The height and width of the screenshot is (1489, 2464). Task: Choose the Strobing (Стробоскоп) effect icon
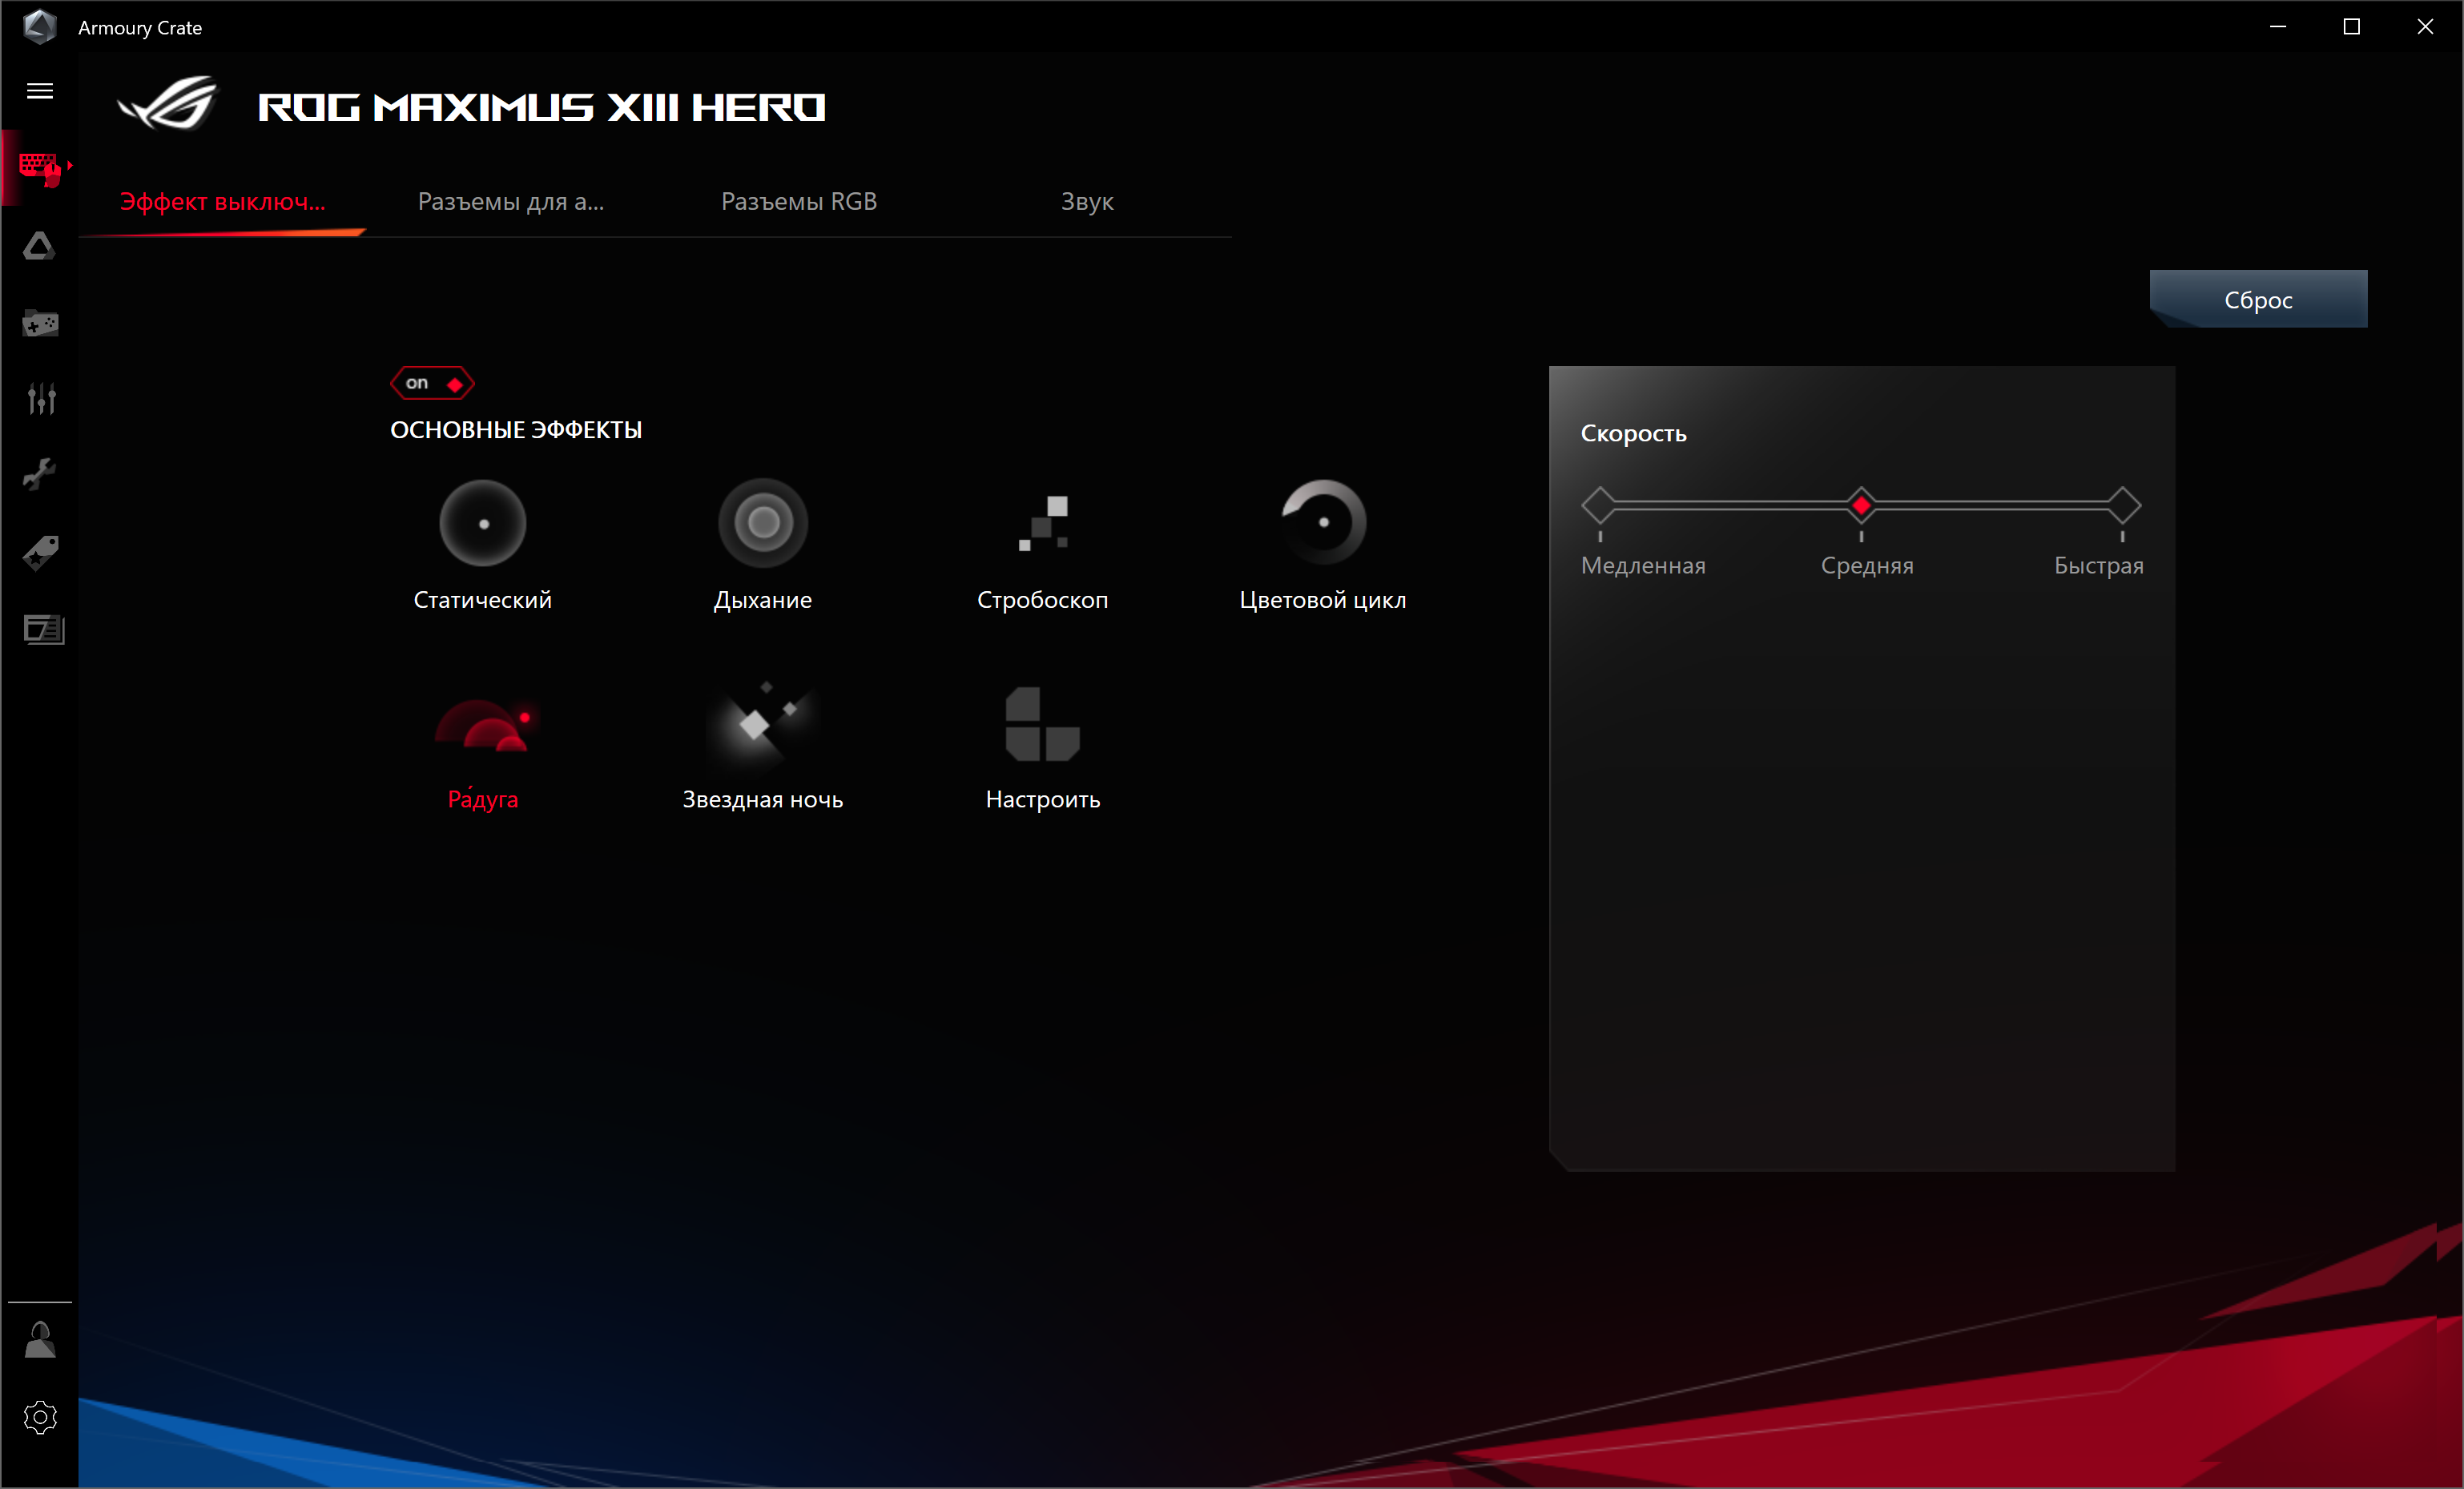pos(1042,522)
